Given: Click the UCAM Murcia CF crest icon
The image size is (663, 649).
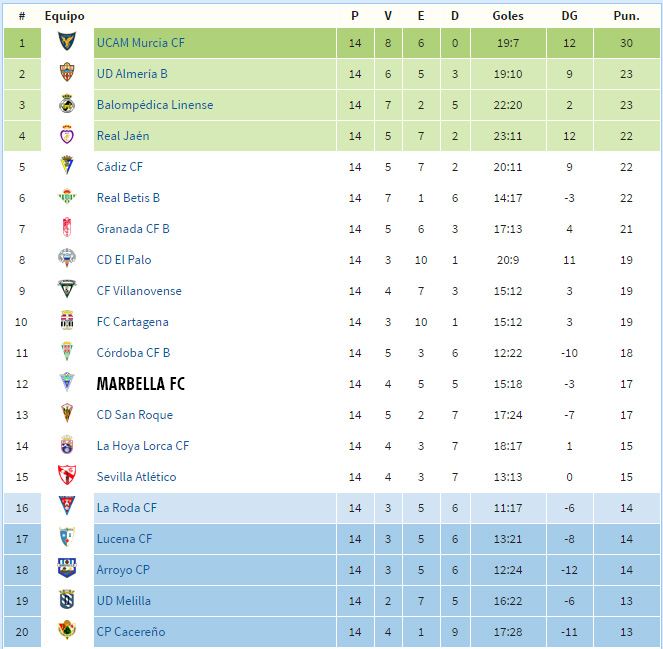Looking at the screenshot, I should pyautogui.click(x=67, y=42).
